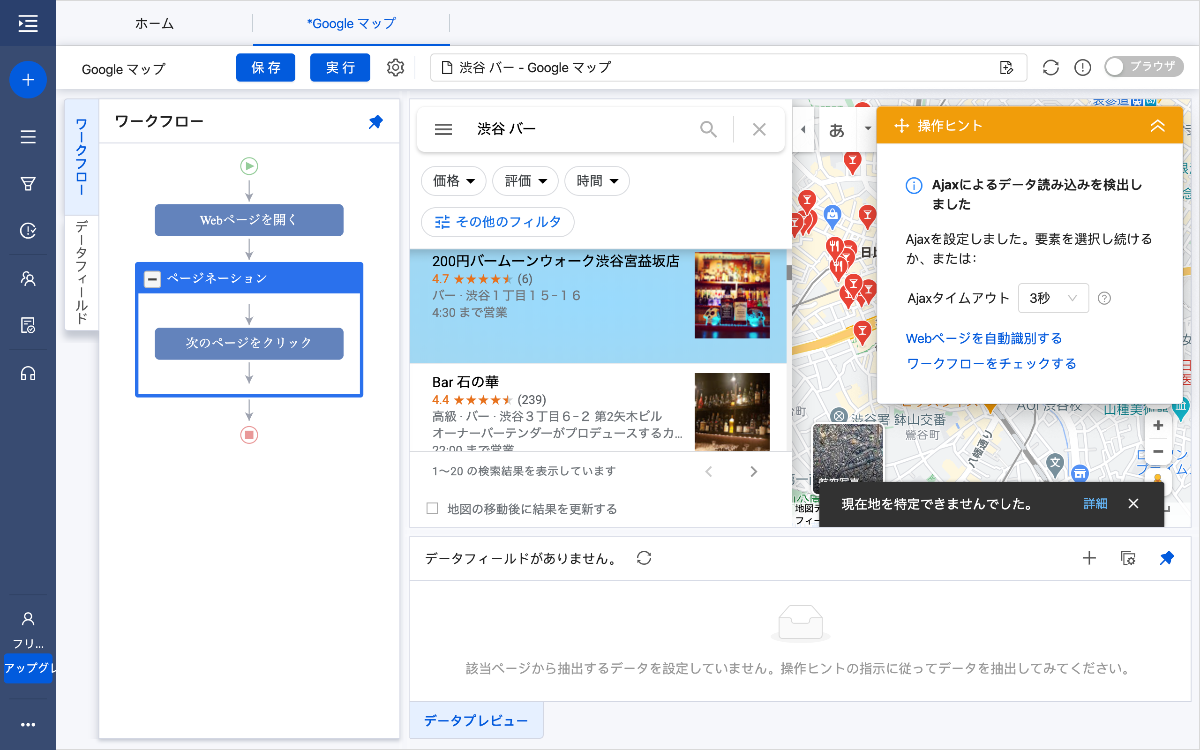Refresh data fields icon
The width and height of the screenshot is (1200, 750).
644,558
